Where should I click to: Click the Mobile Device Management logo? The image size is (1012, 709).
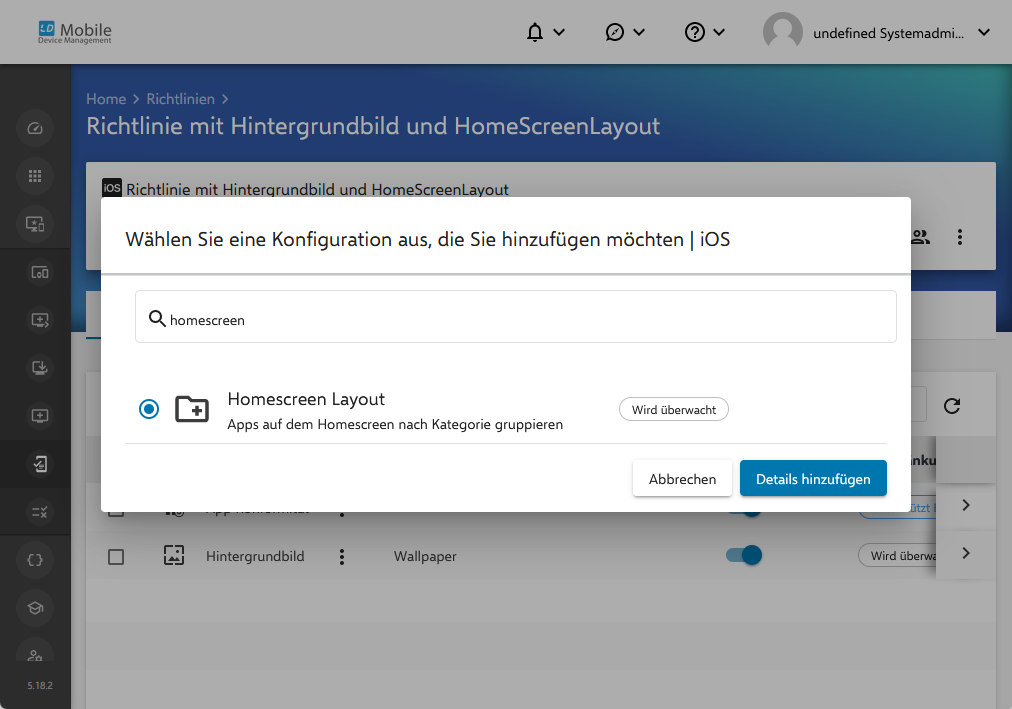click(x=75, y=32)
